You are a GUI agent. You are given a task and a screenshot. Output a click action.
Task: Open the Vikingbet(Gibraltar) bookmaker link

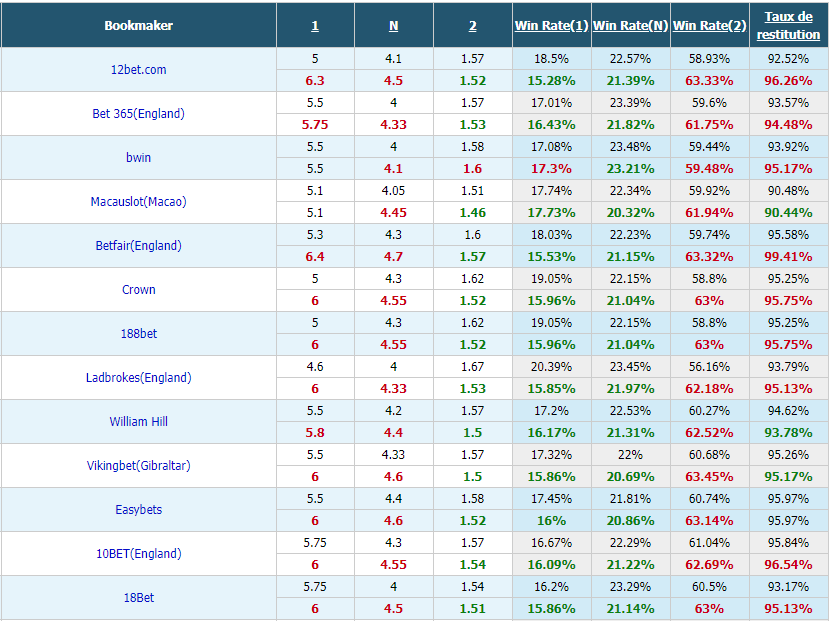coord(138,465)
